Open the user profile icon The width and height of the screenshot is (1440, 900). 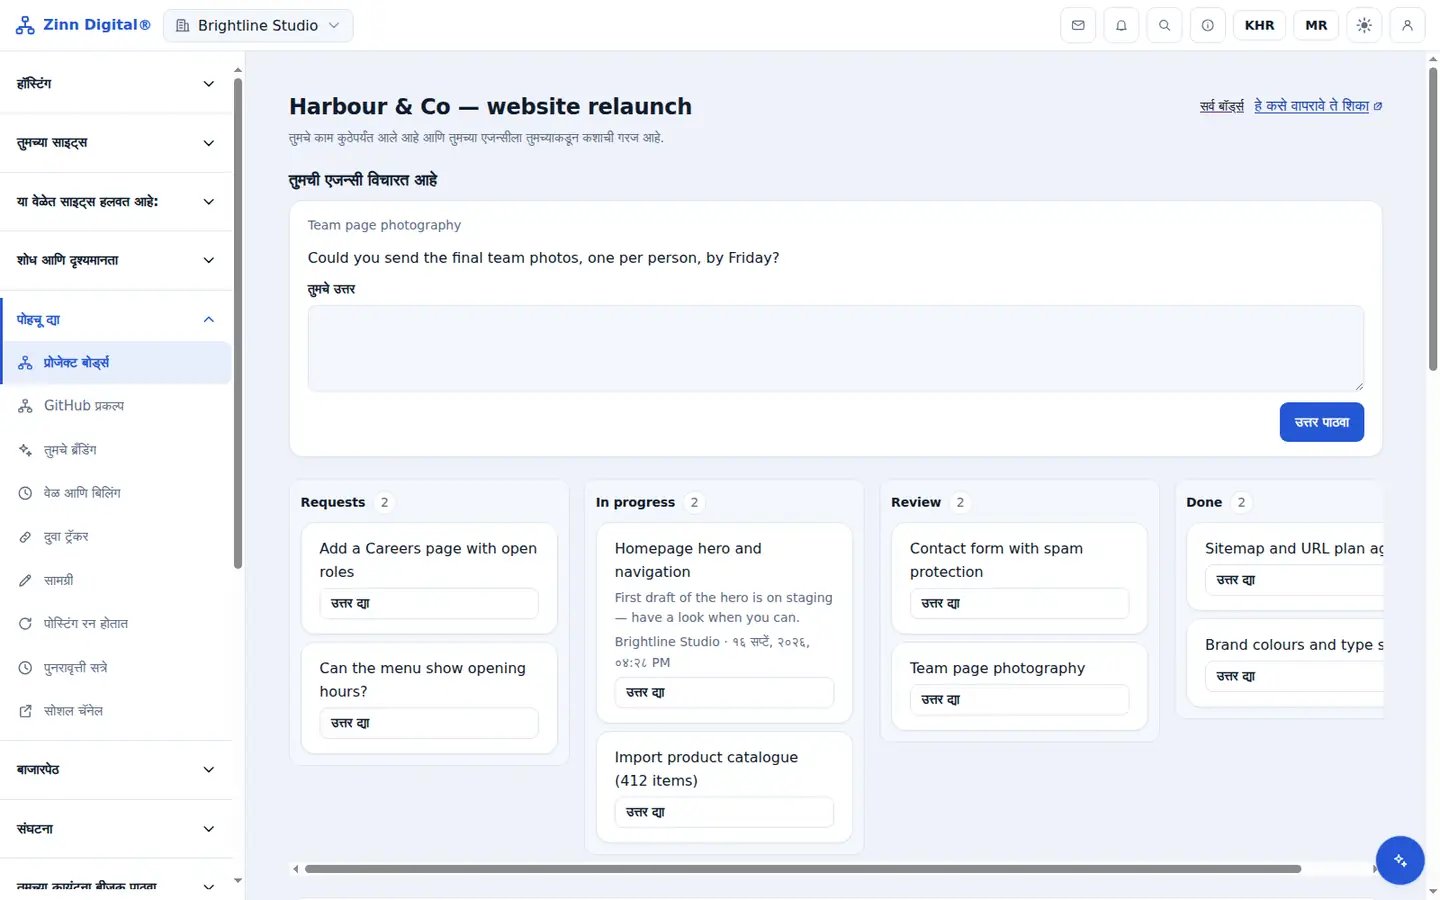(1407, 25)
